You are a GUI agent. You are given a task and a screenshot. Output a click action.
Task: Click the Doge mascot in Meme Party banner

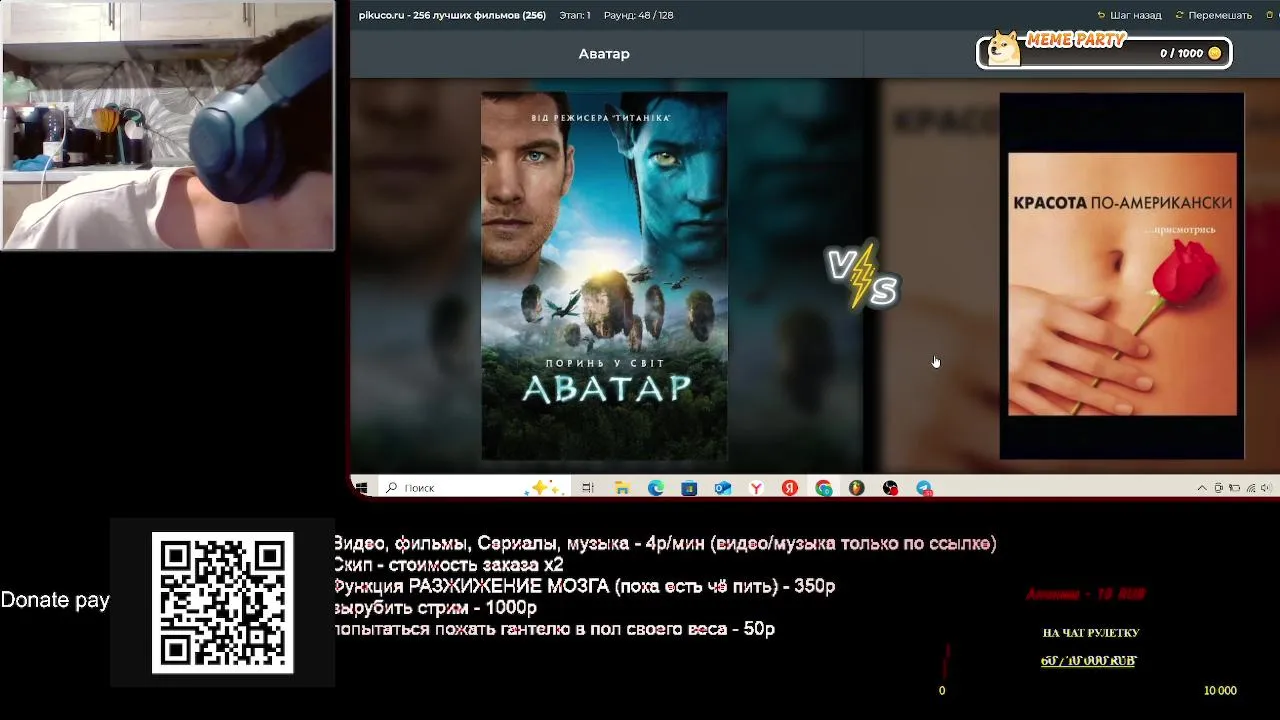pyautogui.click(x=1004, y=48)
